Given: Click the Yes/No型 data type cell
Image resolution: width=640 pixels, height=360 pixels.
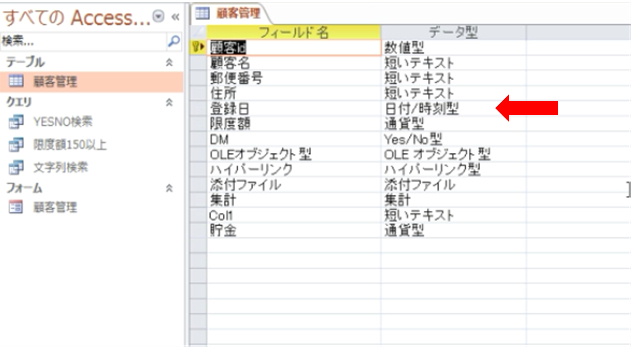Looking at the screenshot, I should (453, 139).
